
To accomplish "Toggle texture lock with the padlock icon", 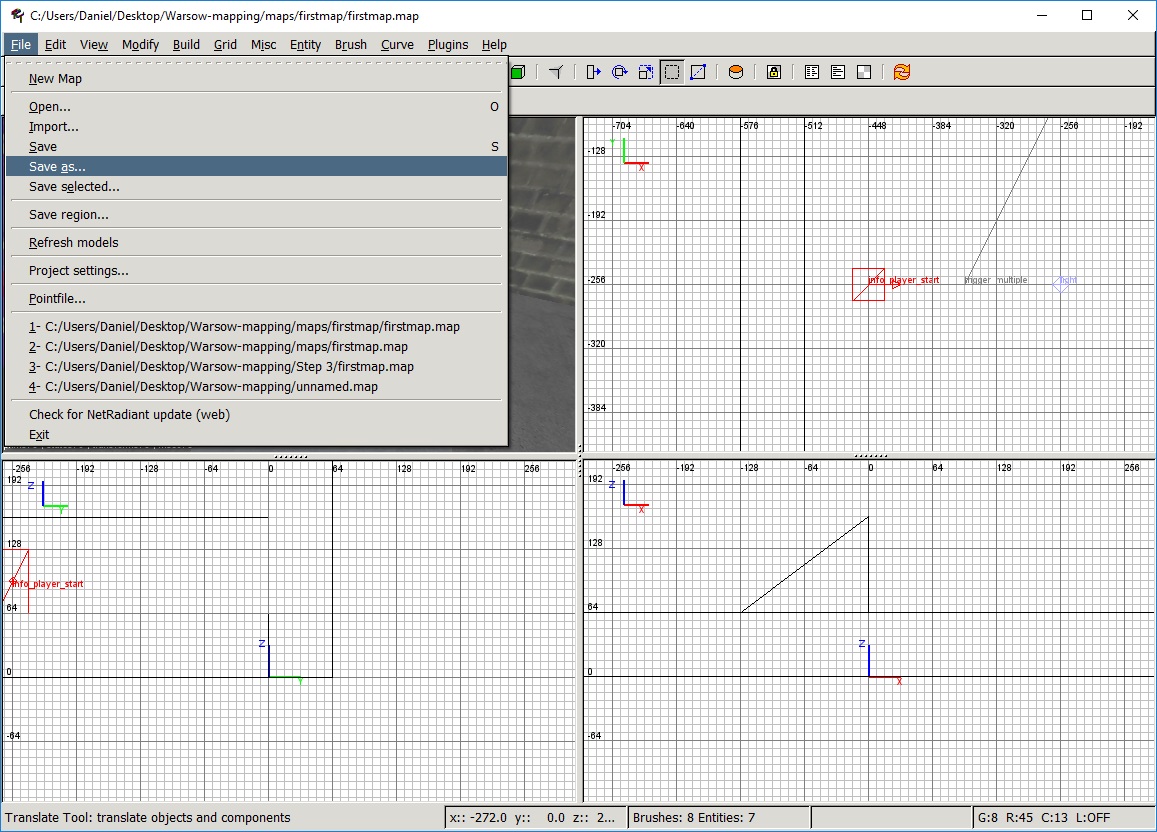I will [774, 71].
